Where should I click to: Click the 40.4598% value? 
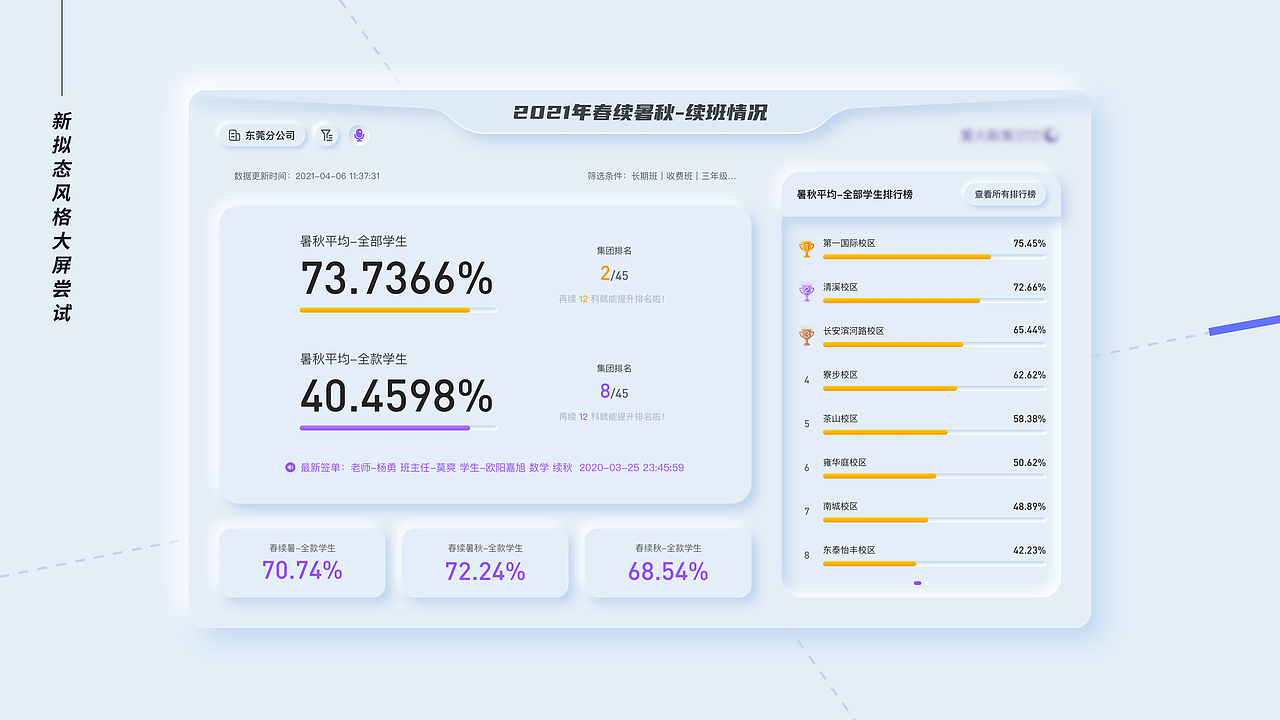[x=397, y=397]
